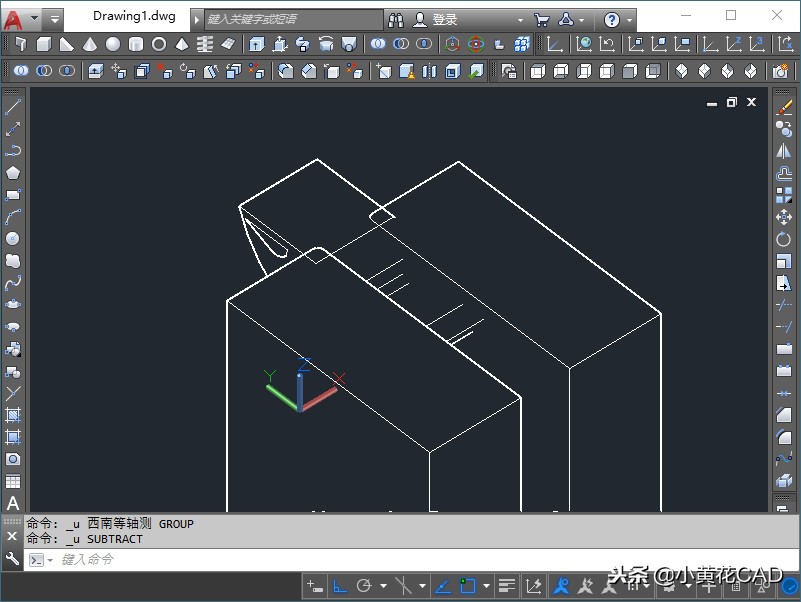Click the 登录 sign-in button
The height and width of the screenshot is (602, 801).
444,19
